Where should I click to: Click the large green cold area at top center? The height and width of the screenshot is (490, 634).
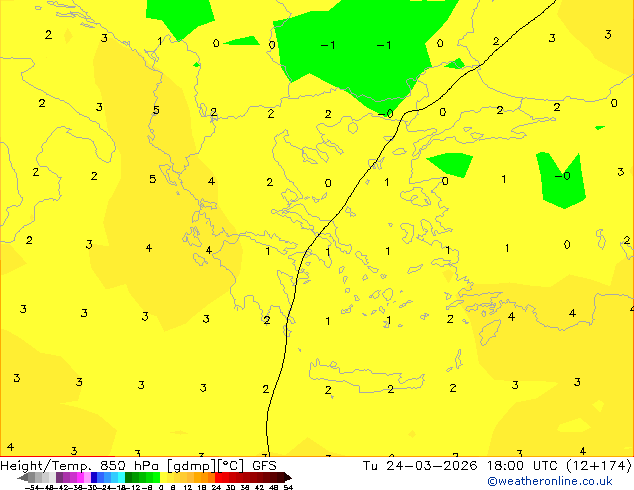coord(350,45)
